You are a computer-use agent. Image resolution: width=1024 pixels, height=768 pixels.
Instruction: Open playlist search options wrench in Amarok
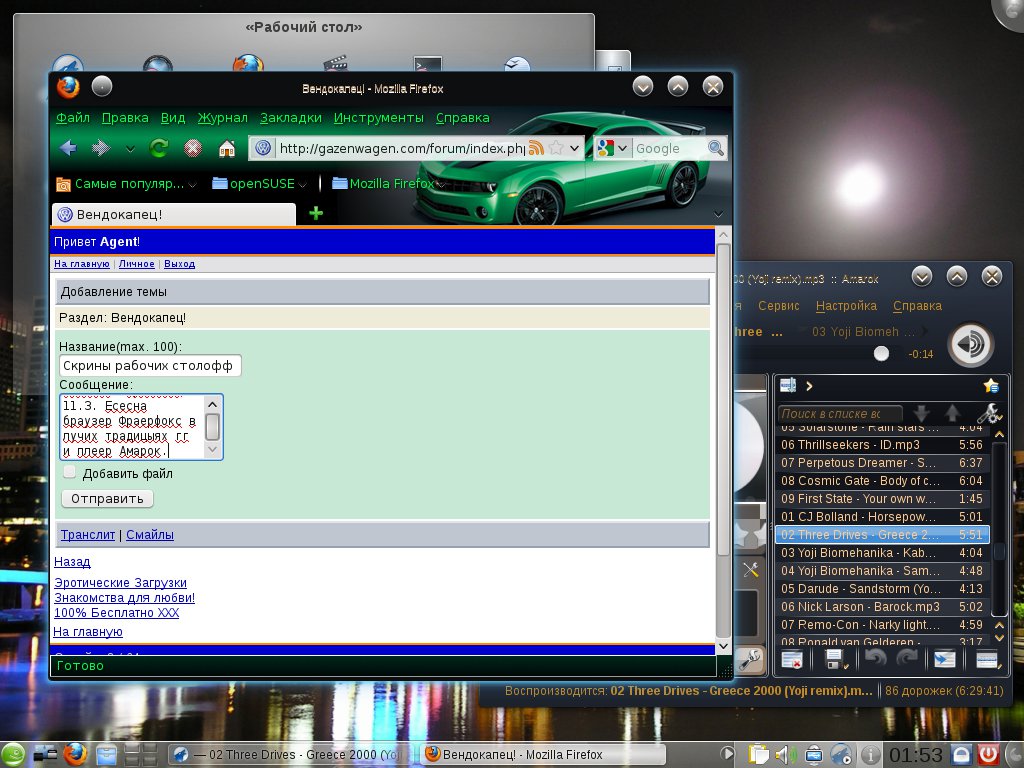(989, 413)
